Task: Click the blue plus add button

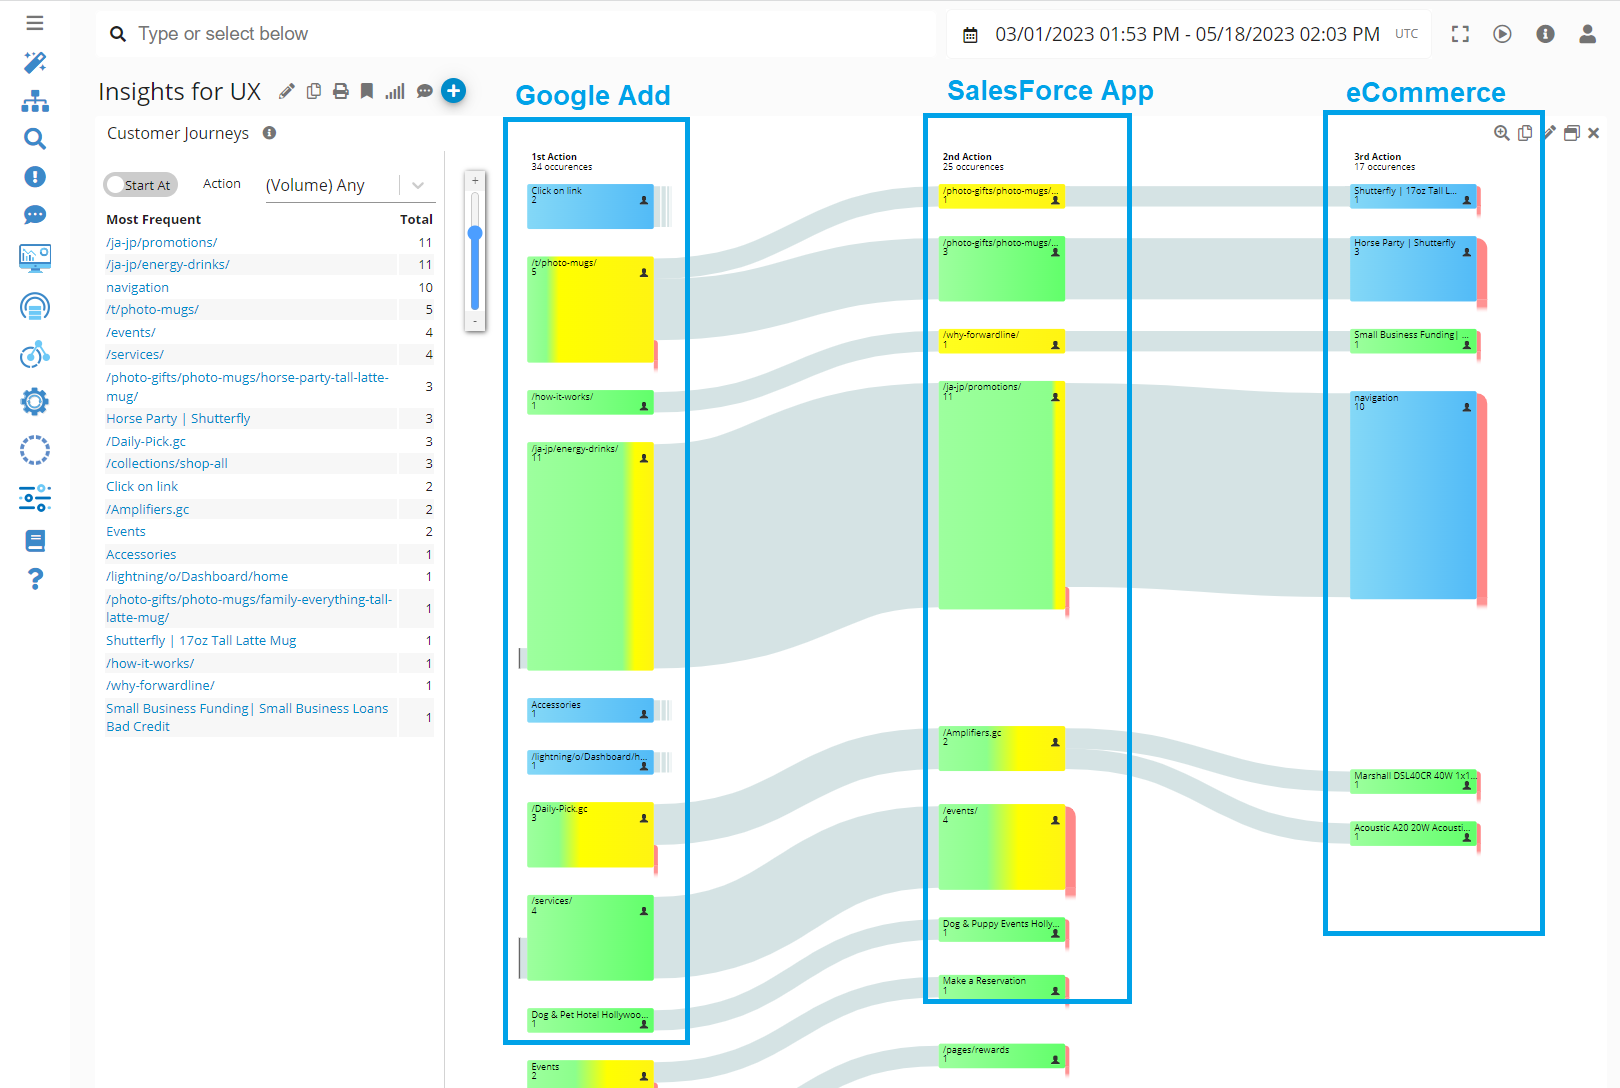Action: pyautogui.click(x=454, y=91)
